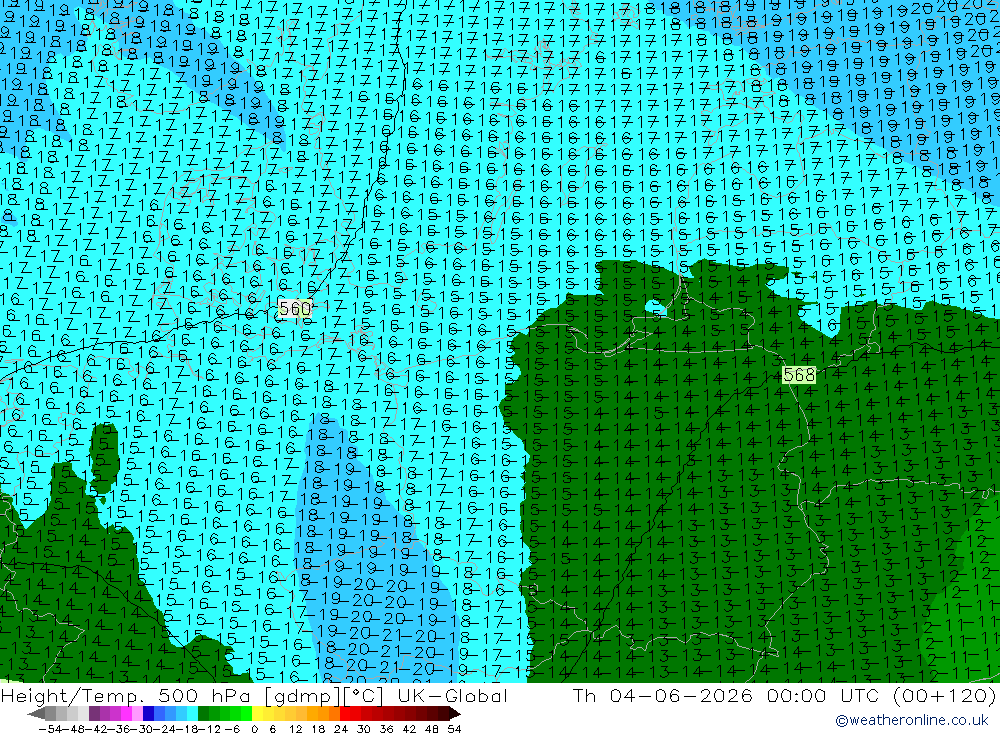The height and width of the screenshot is (733, 1000).
Task: Click the yellow swatch above scale value 0
Action: pos(257,714)
